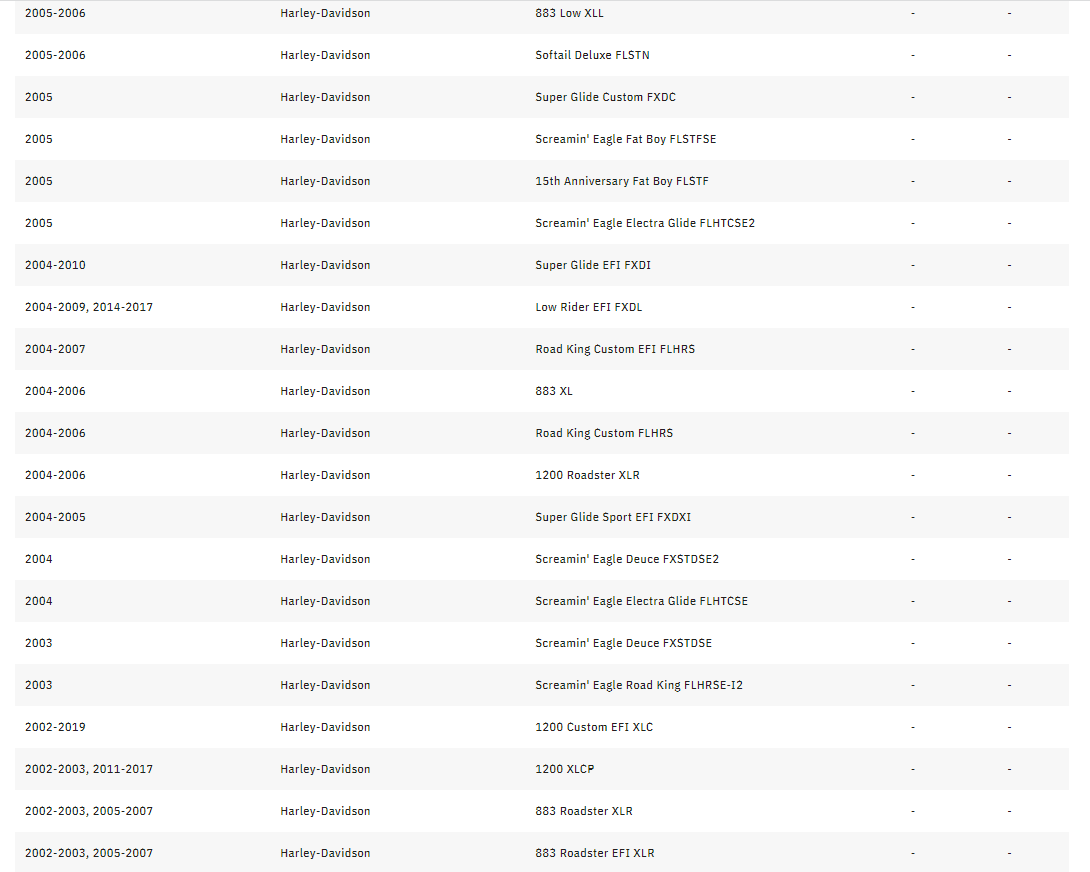
Task: Click Low Rider EFI FXDL model
Action: 589,307
